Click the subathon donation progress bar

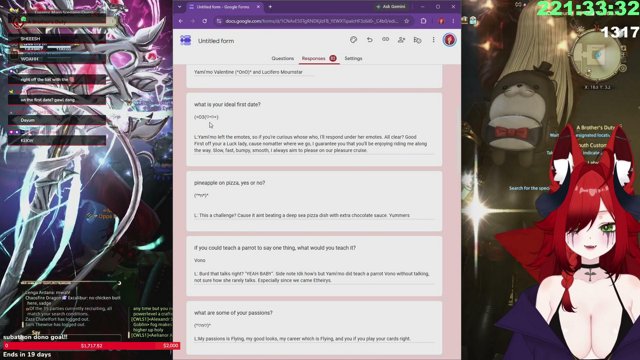coord(92,346)
